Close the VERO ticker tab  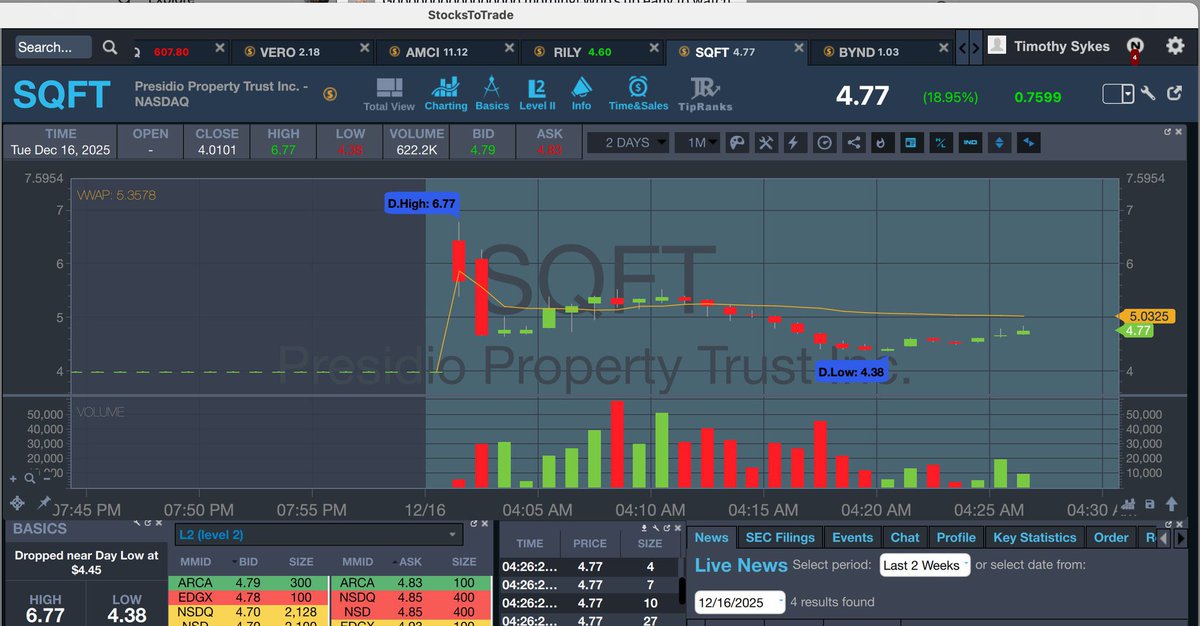tap(365, 49)
